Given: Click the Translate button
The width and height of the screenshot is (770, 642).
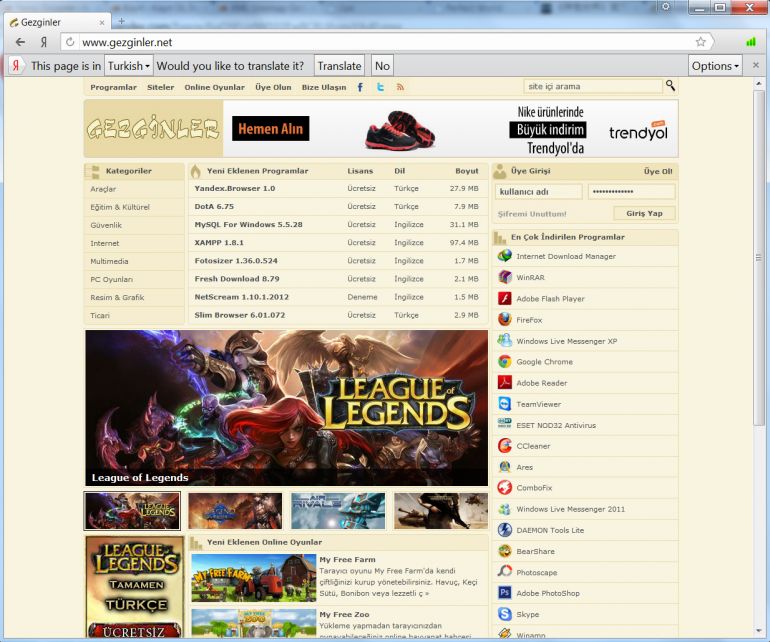Looking at the screenshot, I should coord(339,66).
